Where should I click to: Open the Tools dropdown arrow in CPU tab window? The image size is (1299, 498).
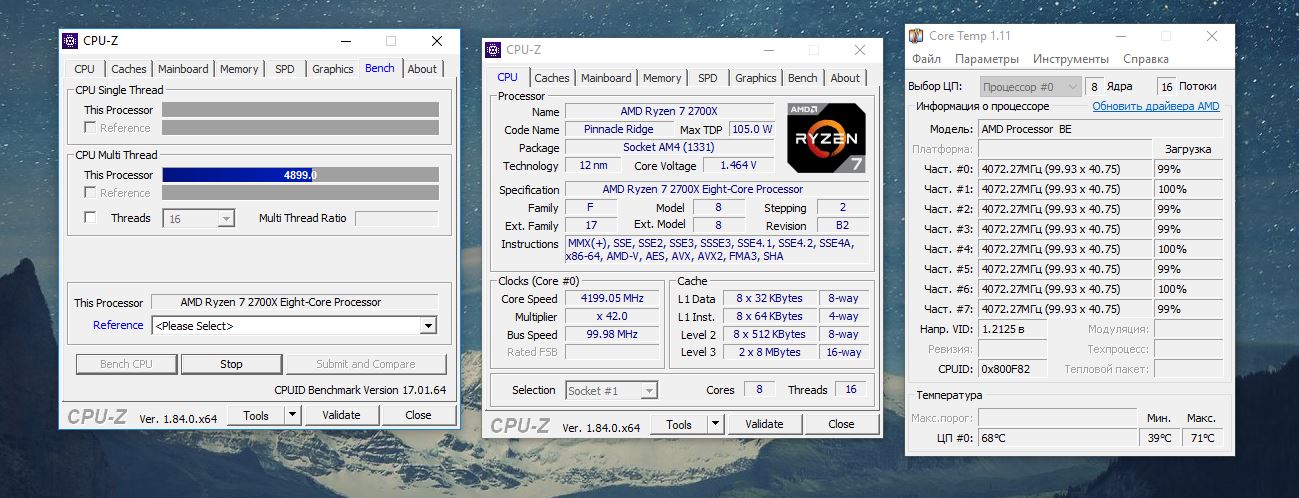tap(715, 424)
